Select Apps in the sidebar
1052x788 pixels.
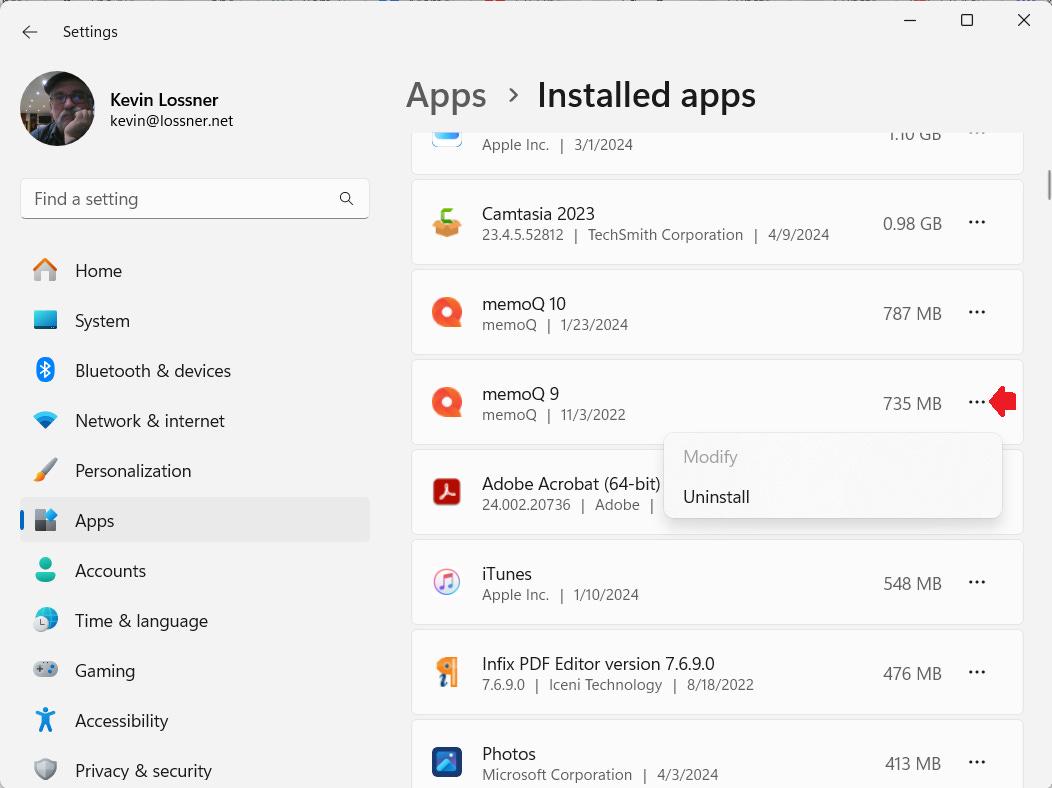click(195, 520)
